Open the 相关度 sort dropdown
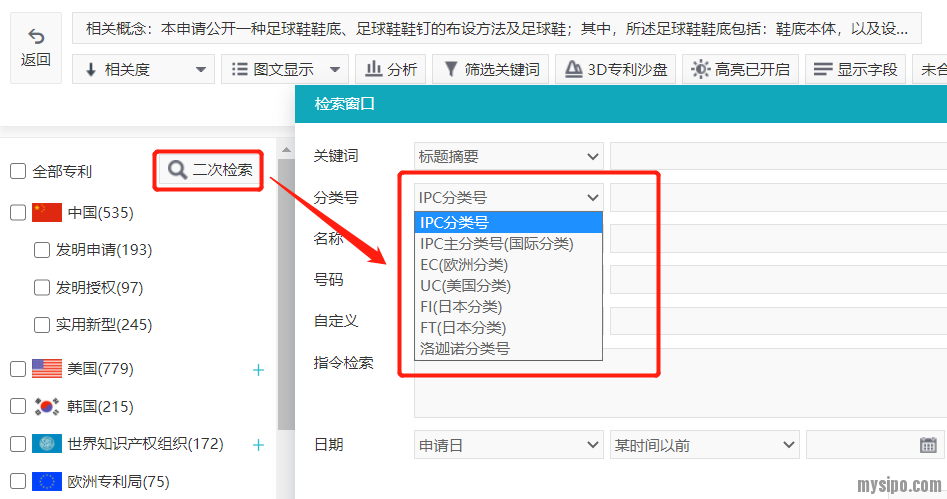This screenshot has width=947, height=499. tap(144, 70)
